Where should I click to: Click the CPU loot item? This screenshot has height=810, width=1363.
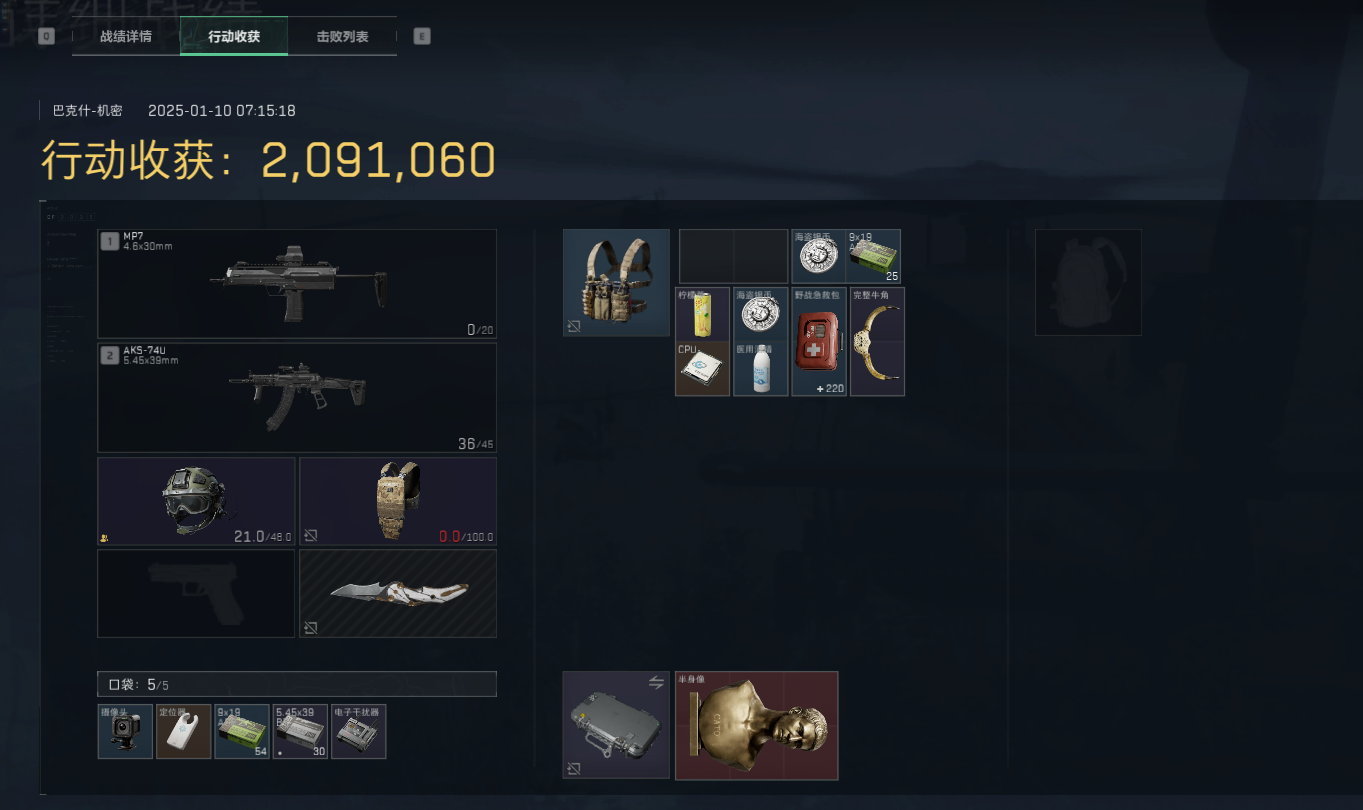click(x=702, y=369)
